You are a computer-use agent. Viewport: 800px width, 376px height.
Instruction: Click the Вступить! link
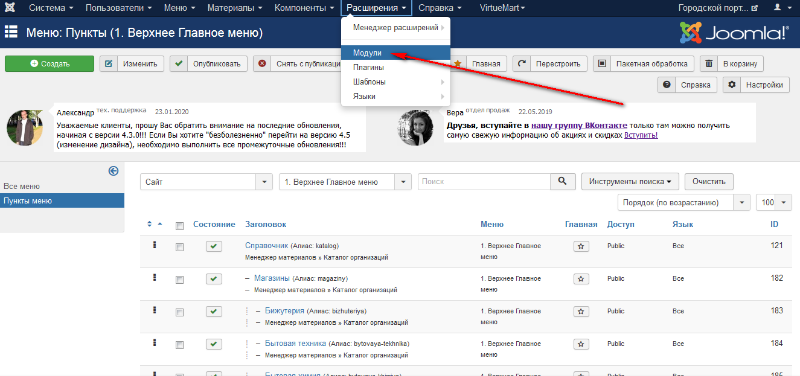coord(641,135)
